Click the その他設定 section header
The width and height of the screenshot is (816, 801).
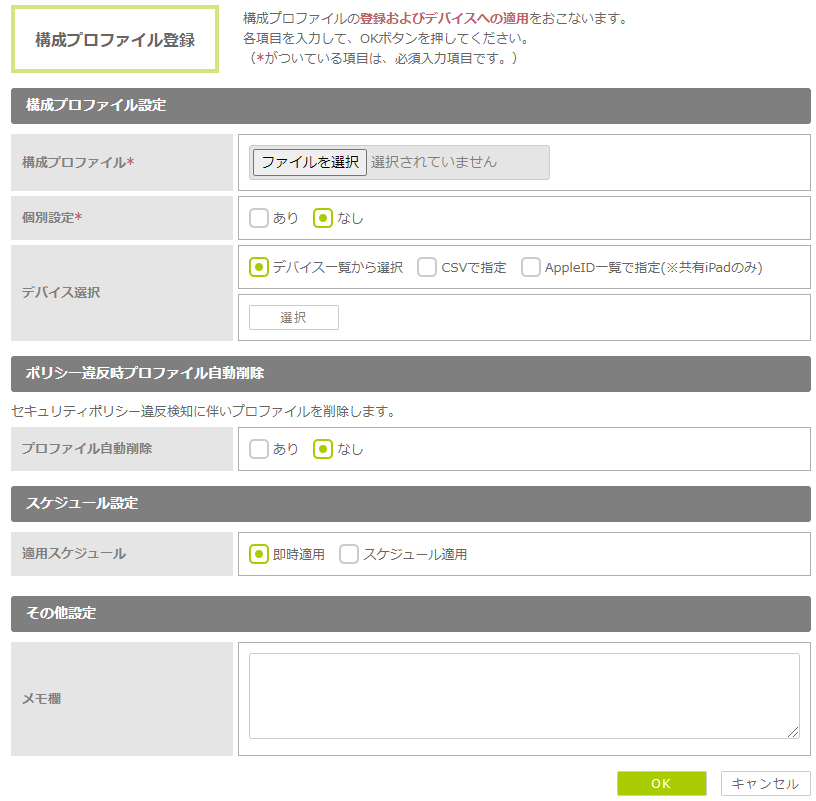tap(410, 614)
